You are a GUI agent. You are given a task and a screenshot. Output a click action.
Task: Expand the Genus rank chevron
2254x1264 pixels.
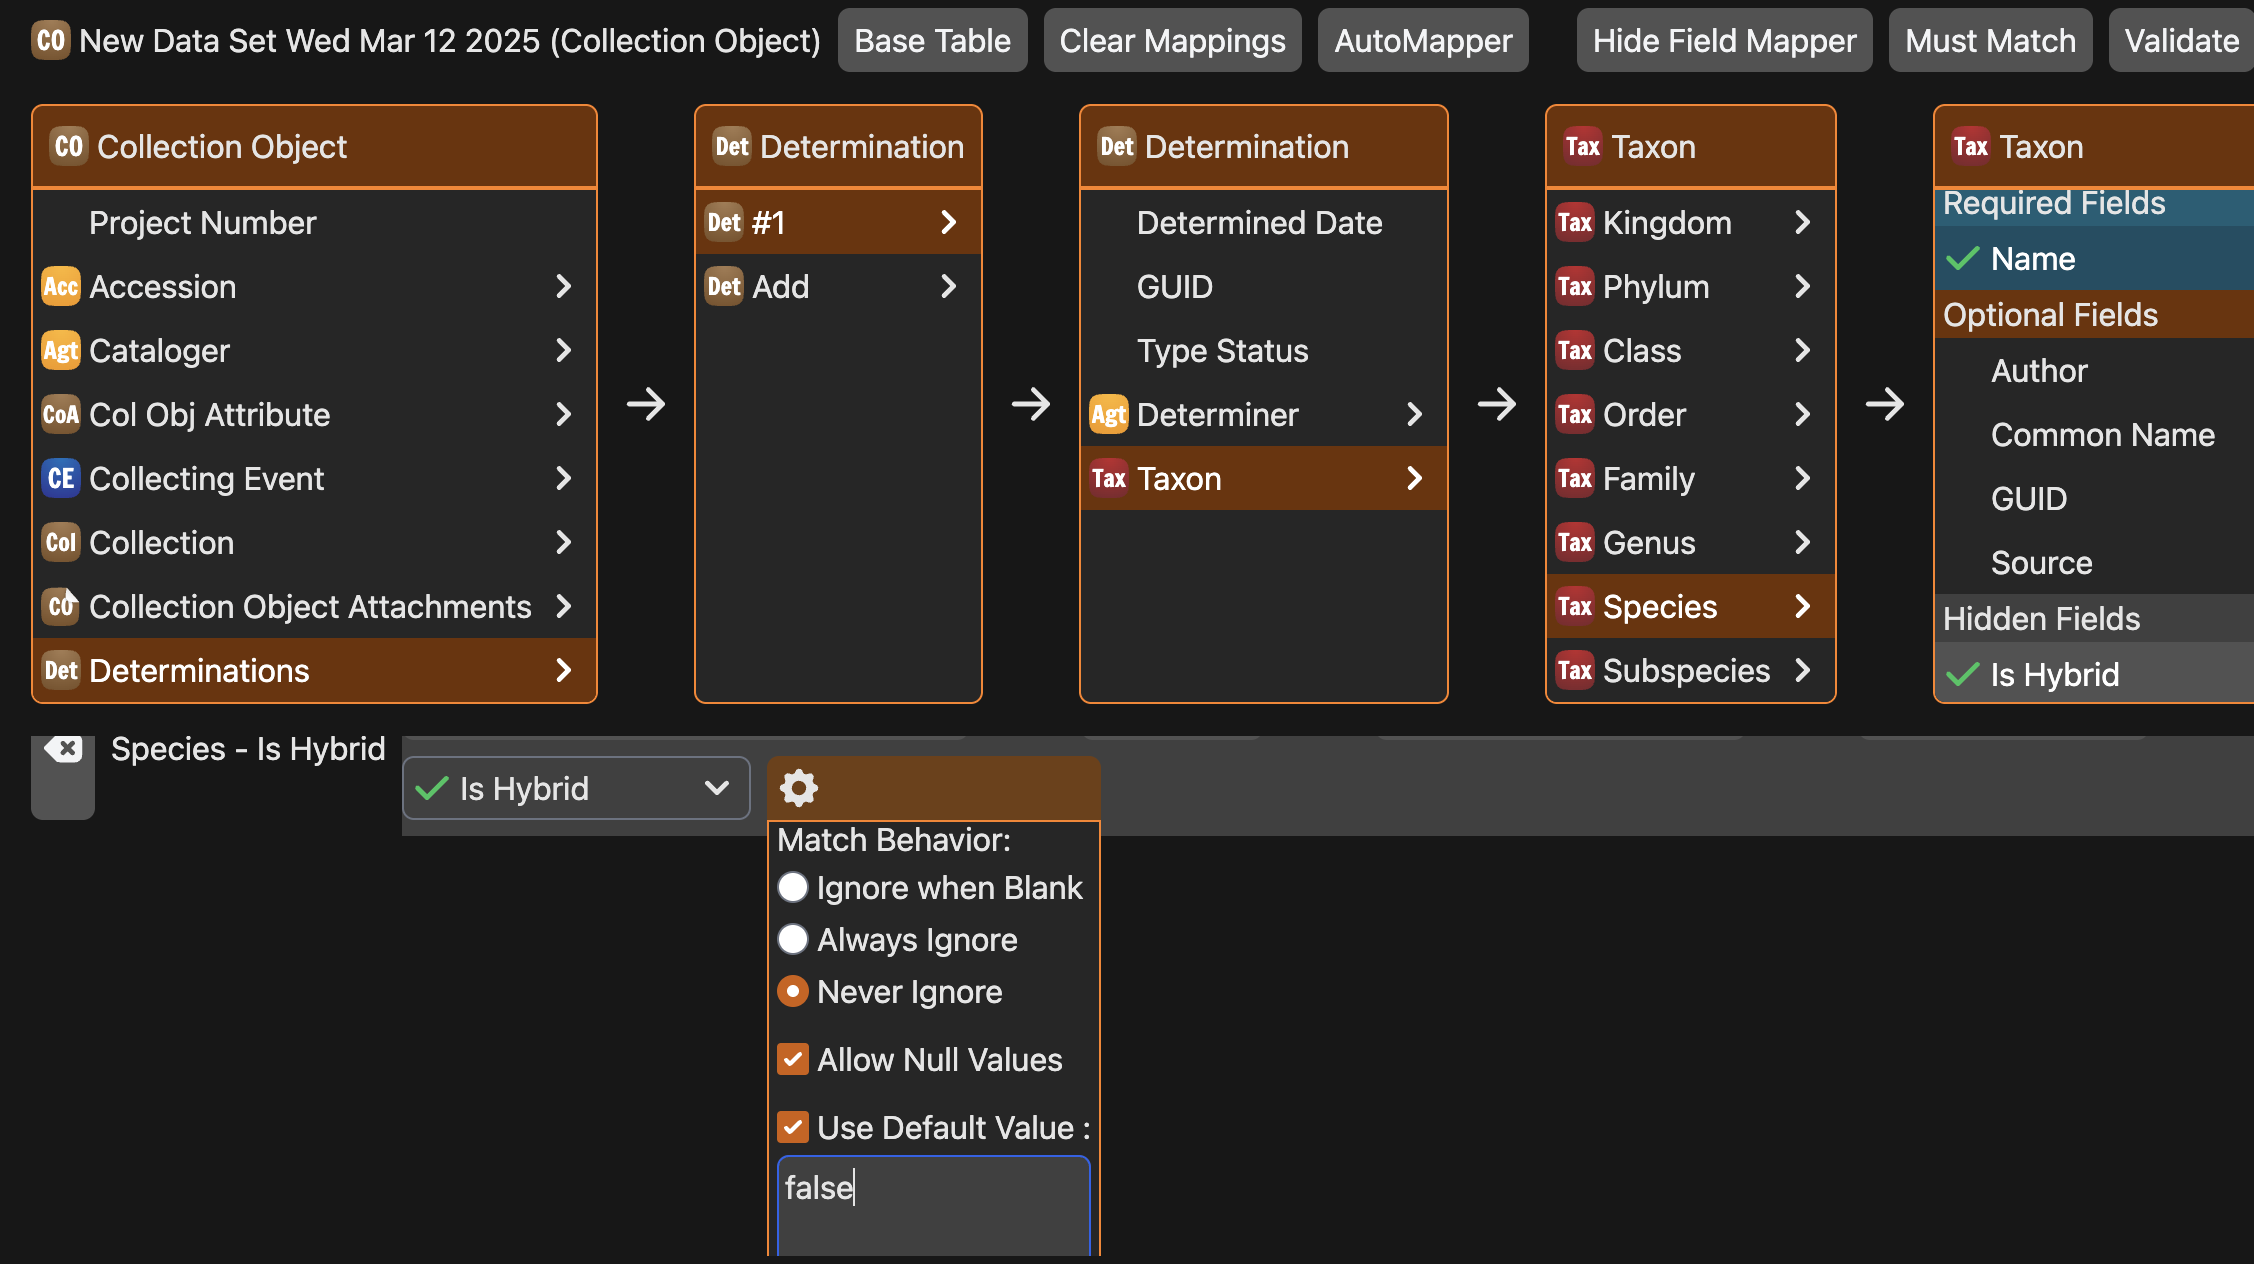pos(1802,542)
